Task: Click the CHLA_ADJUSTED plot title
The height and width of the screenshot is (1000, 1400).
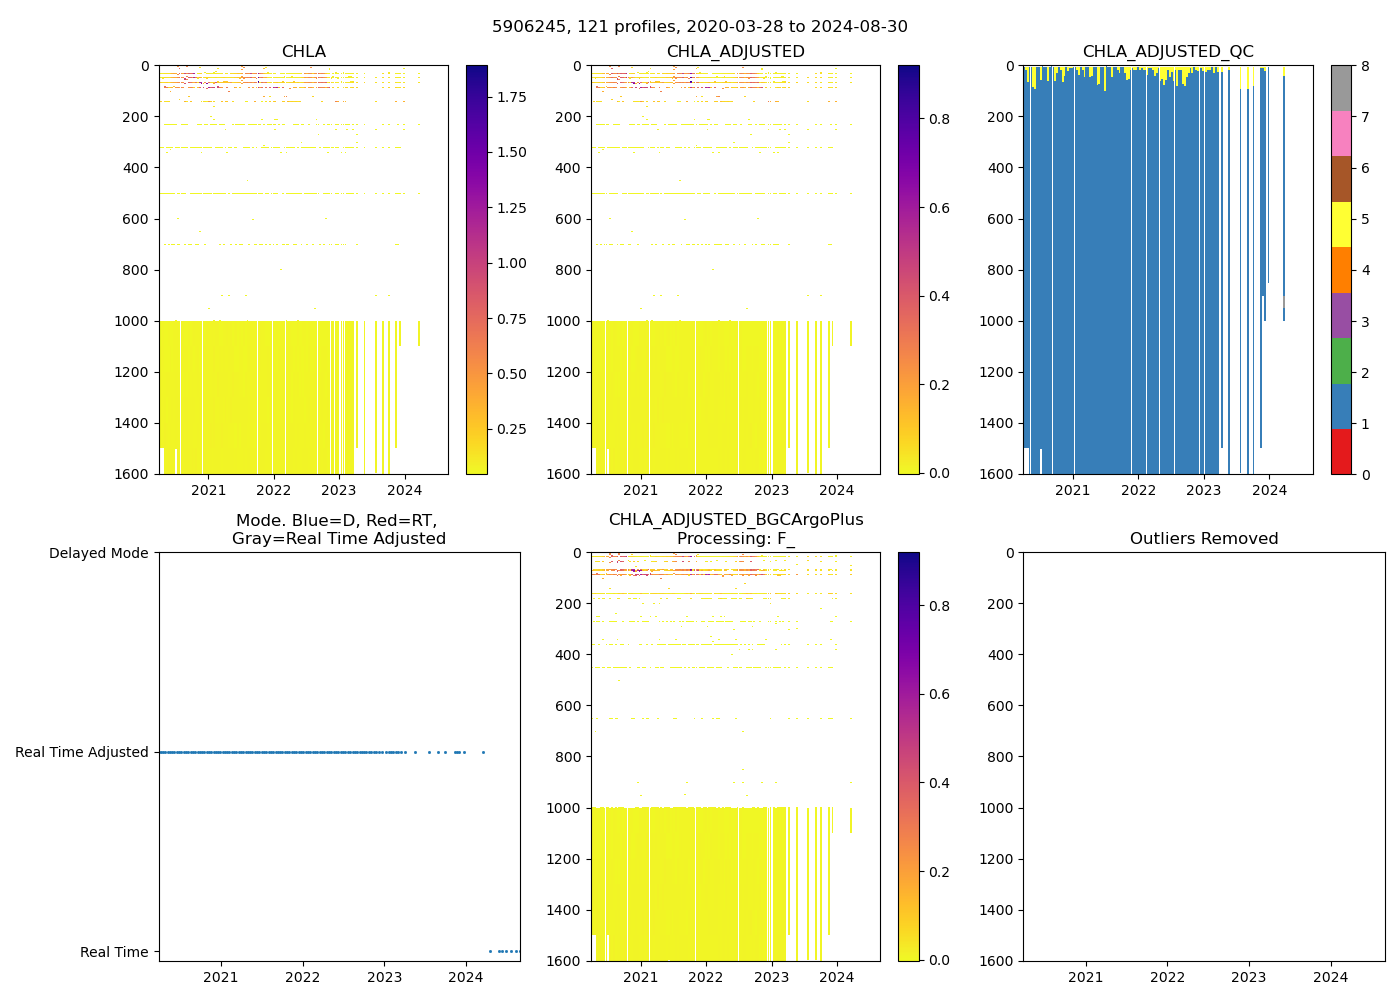Action: click(x=735, y=52)
